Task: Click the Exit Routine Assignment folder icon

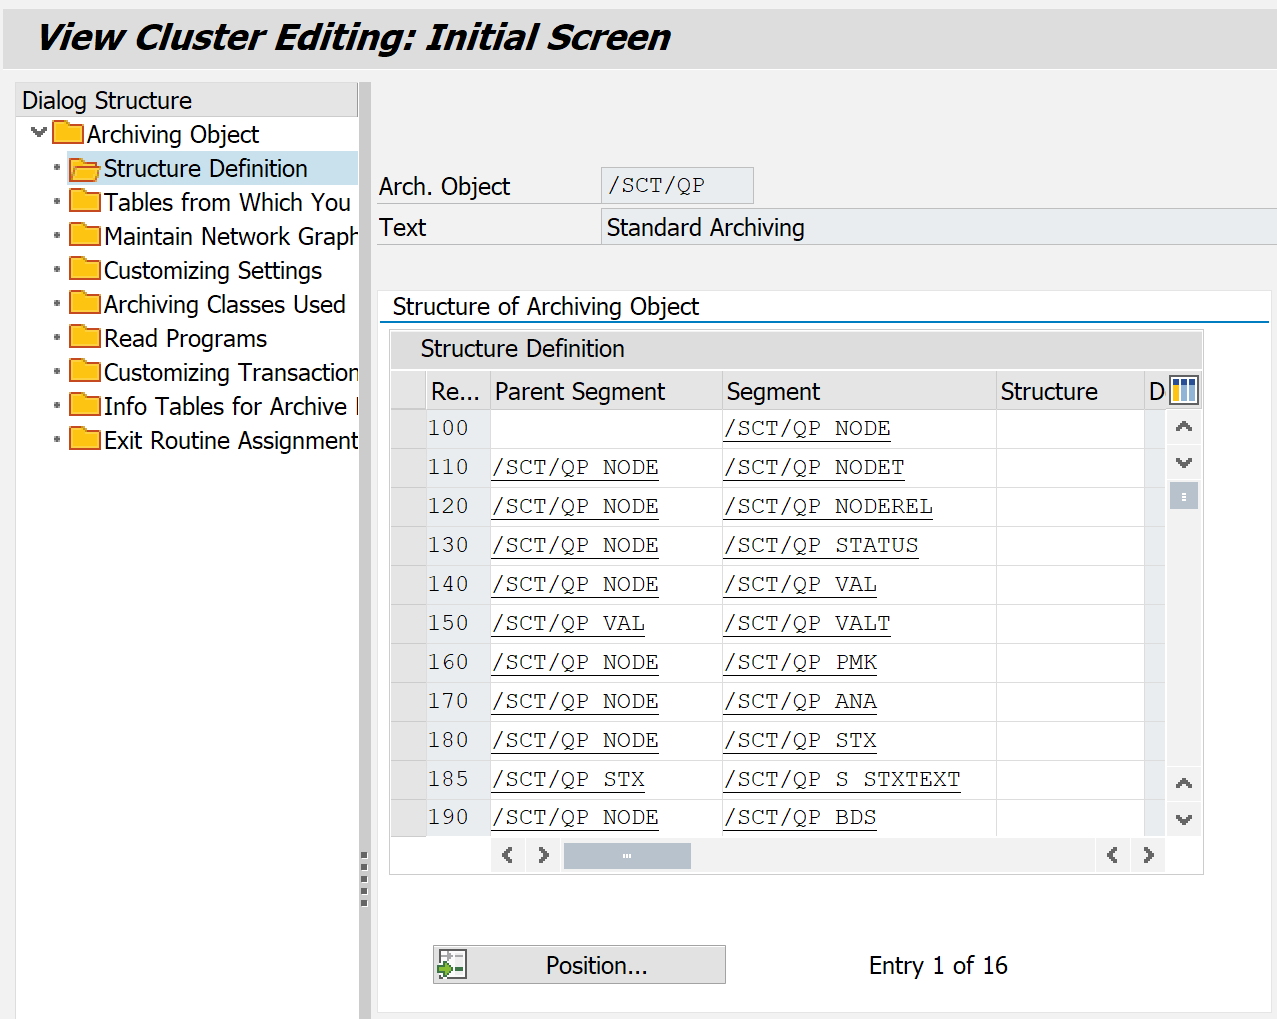Action: point(85,440)
